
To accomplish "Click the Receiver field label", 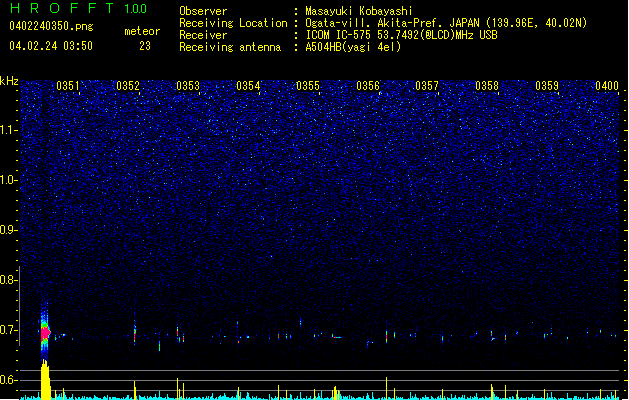I will point(203,35).
